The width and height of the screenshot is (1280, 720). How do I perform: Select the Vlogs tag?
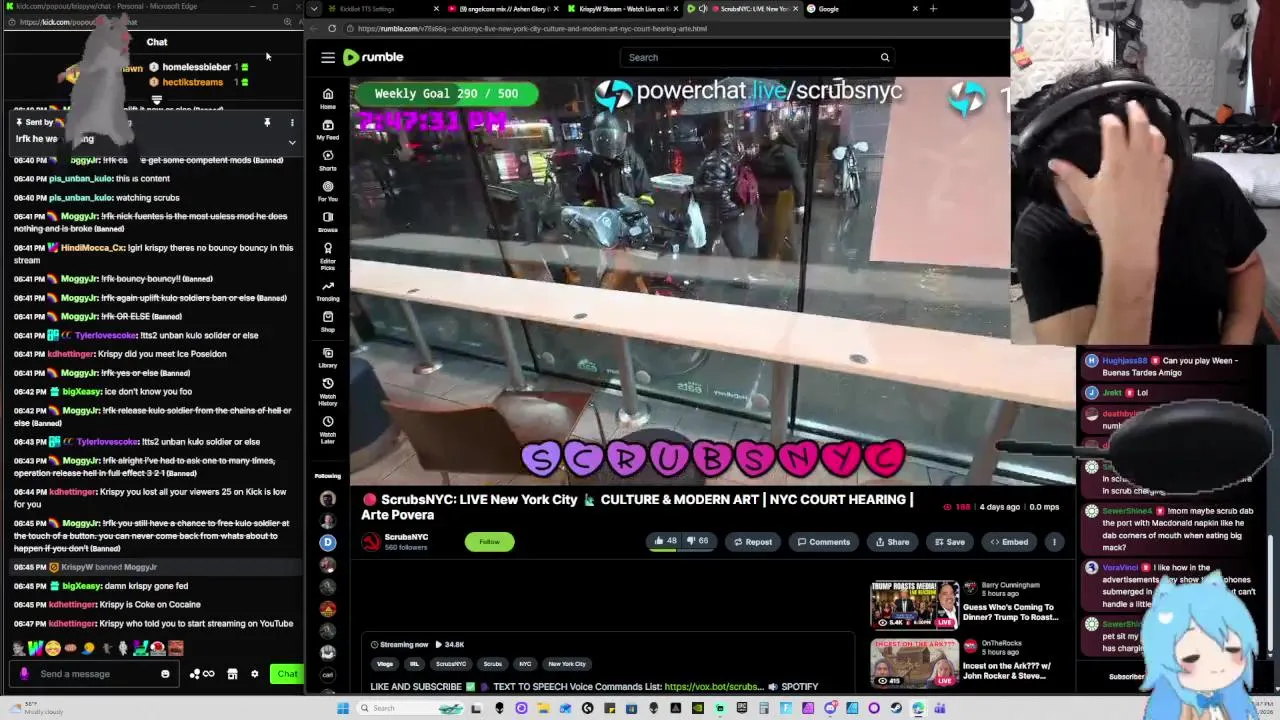coord(385,664)
